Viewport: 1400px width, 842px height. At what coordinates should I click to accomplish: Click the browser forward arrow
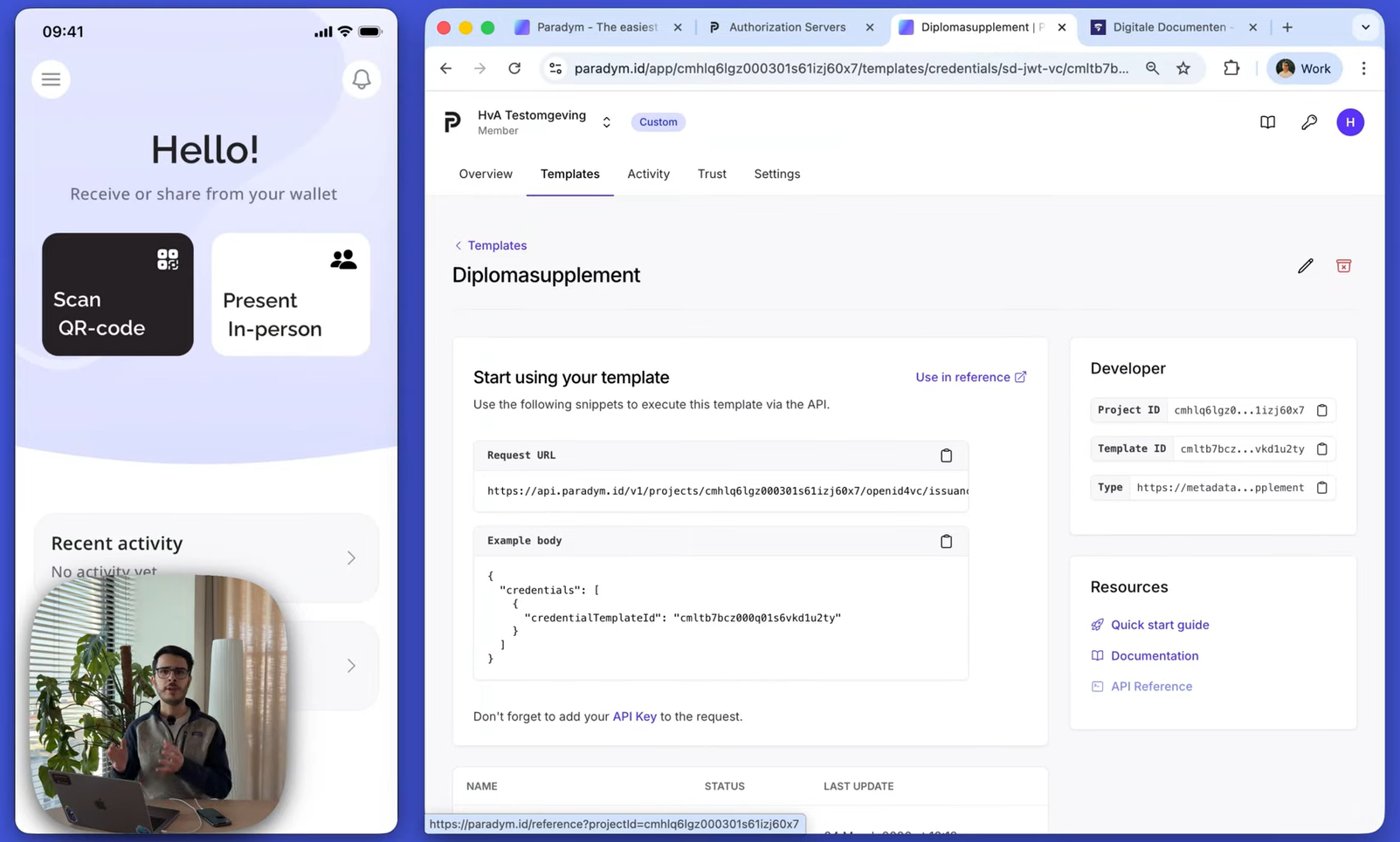click(480, 68)
